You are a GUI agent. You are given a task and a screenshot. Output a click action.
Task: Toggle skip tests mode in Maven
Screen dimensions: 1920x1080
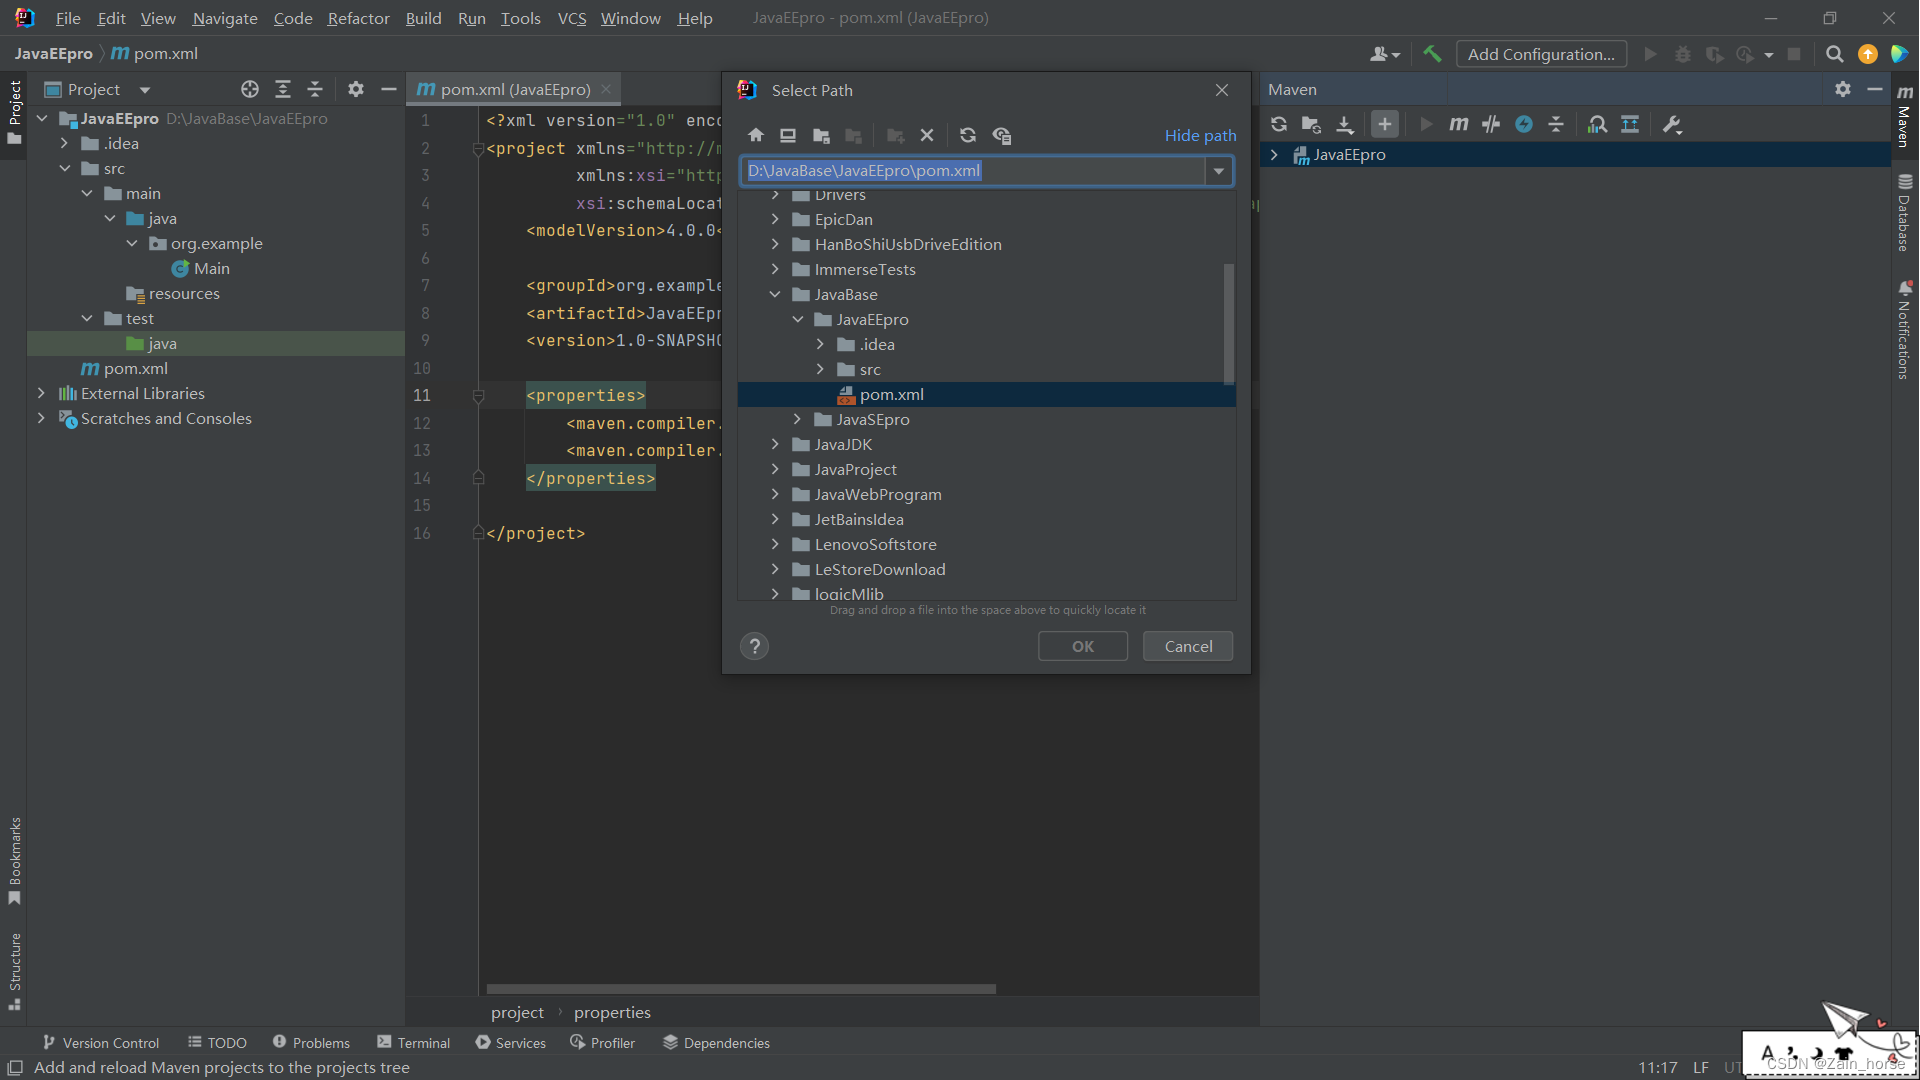click(x=1524, y=124)
